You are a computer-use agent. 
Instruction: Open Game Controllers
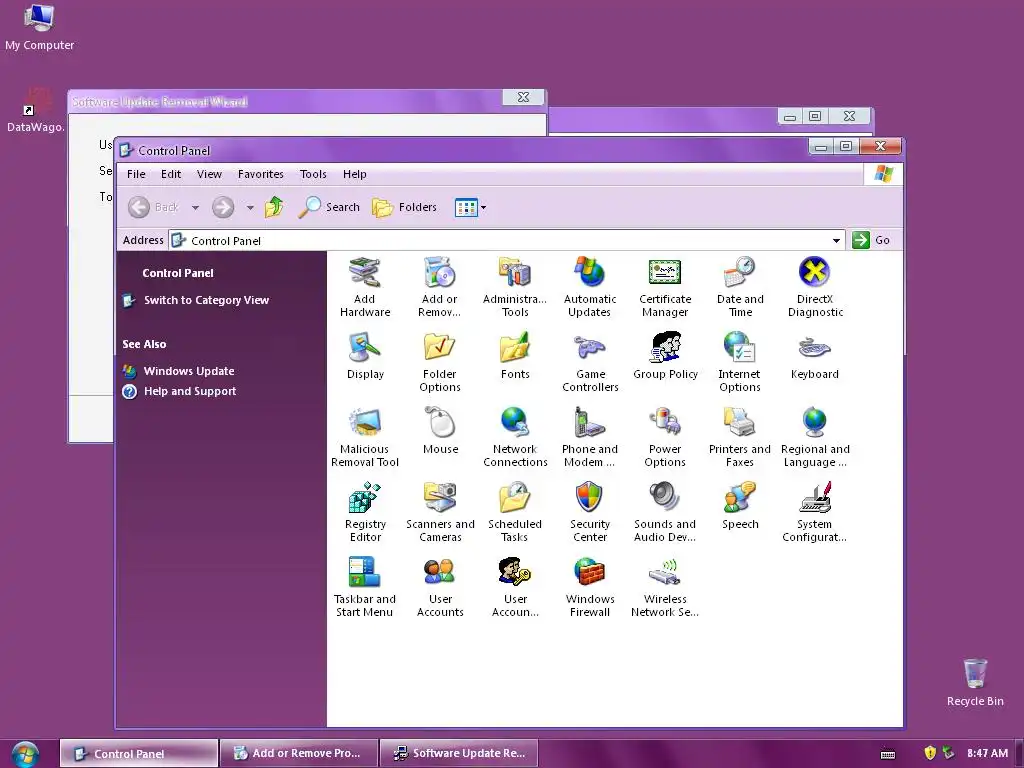pos(590,362)
